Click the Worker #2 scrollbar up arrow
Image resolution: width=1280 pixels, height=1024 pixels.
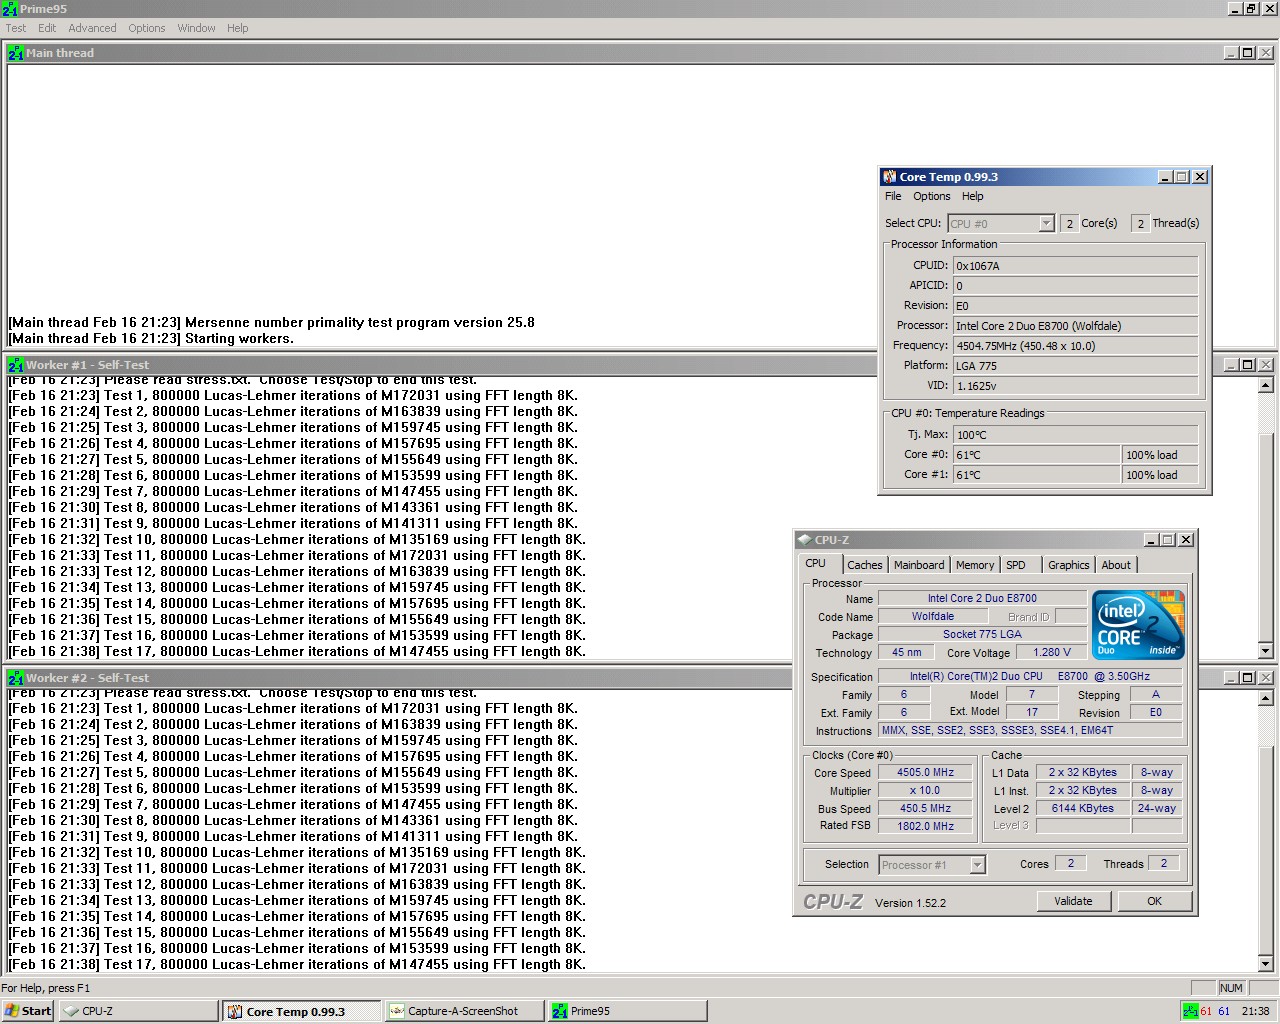tap(1266, 697)
